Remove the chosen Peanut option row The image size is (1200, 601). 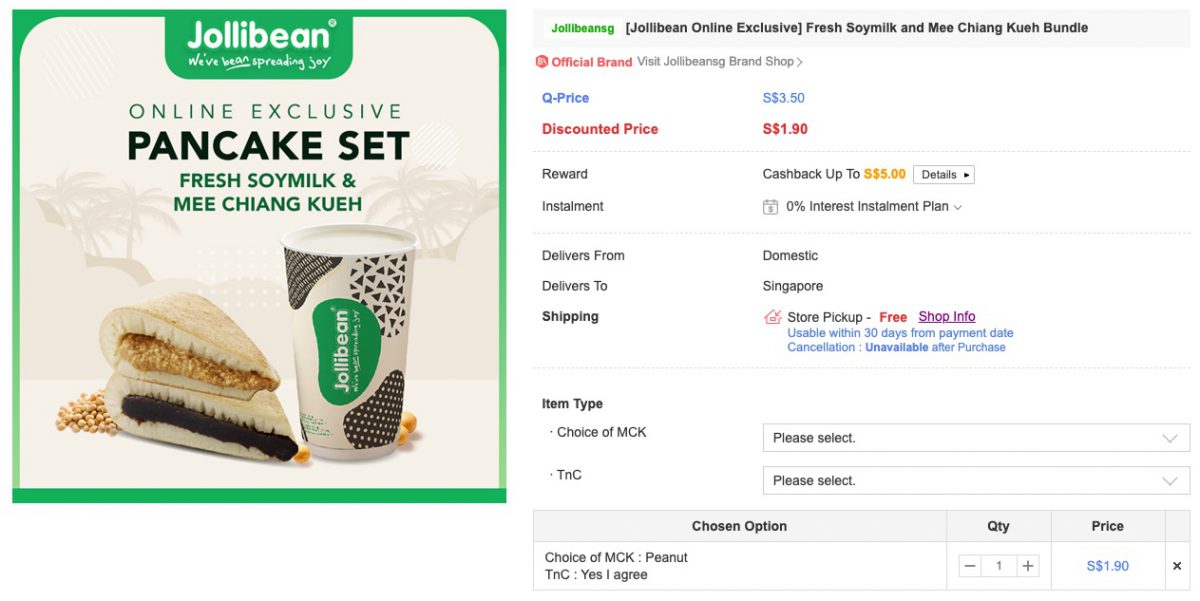(x=1177, y=566)
